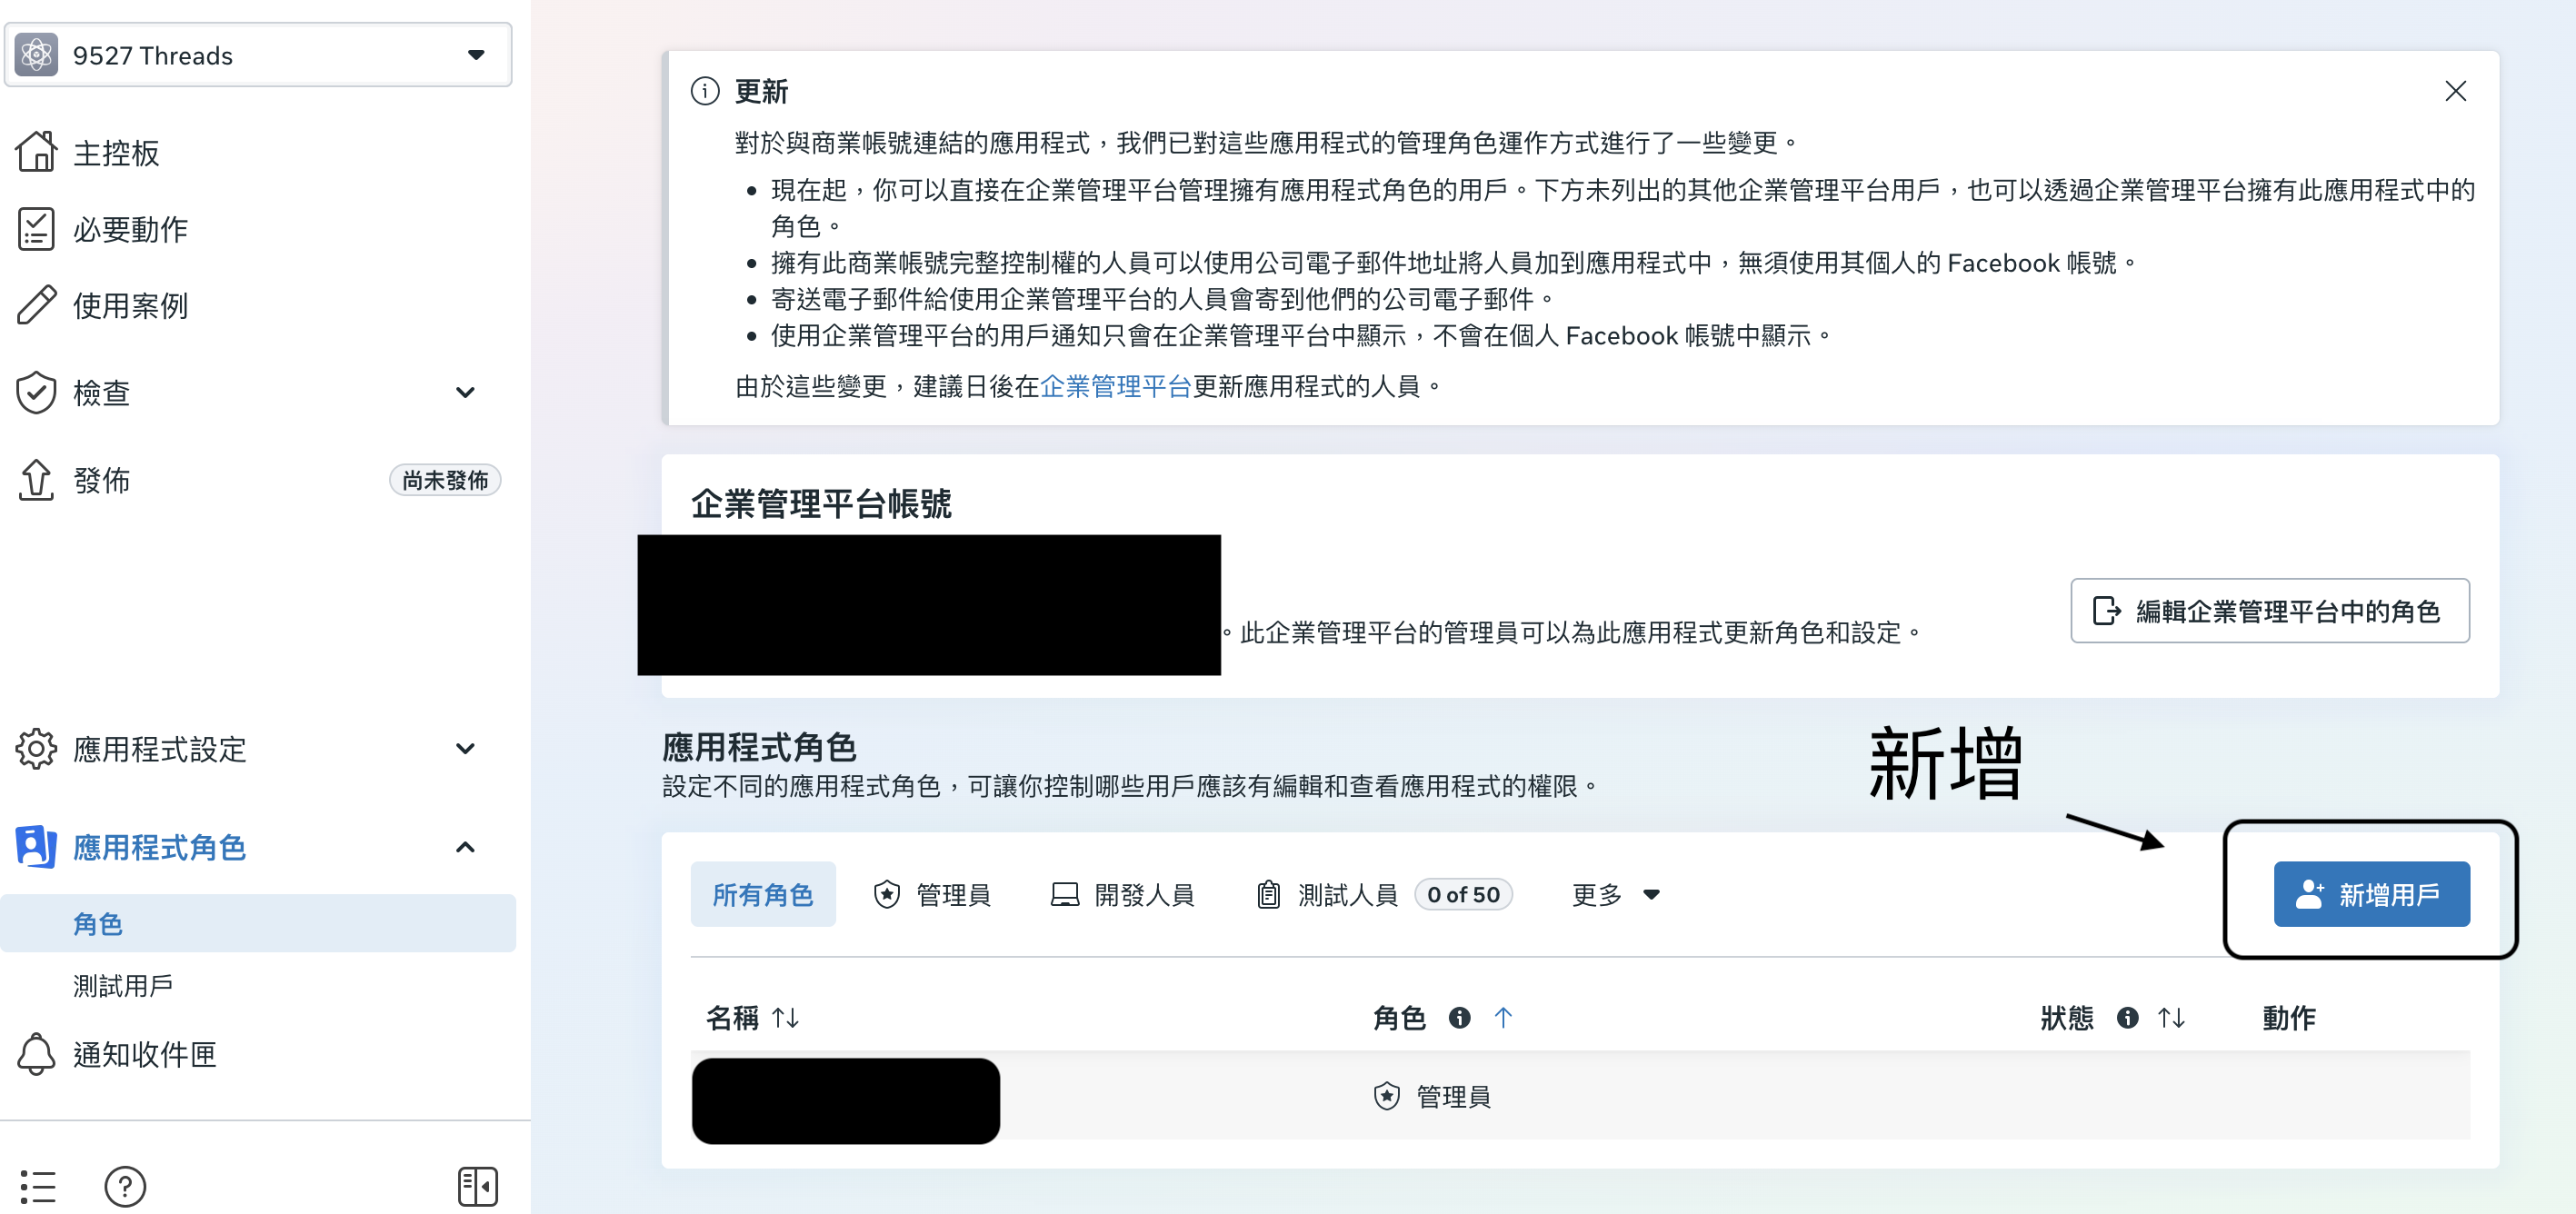Switch to the 所有角色 tab
The image size is (2576, 1214).
[x=763, y=894]
